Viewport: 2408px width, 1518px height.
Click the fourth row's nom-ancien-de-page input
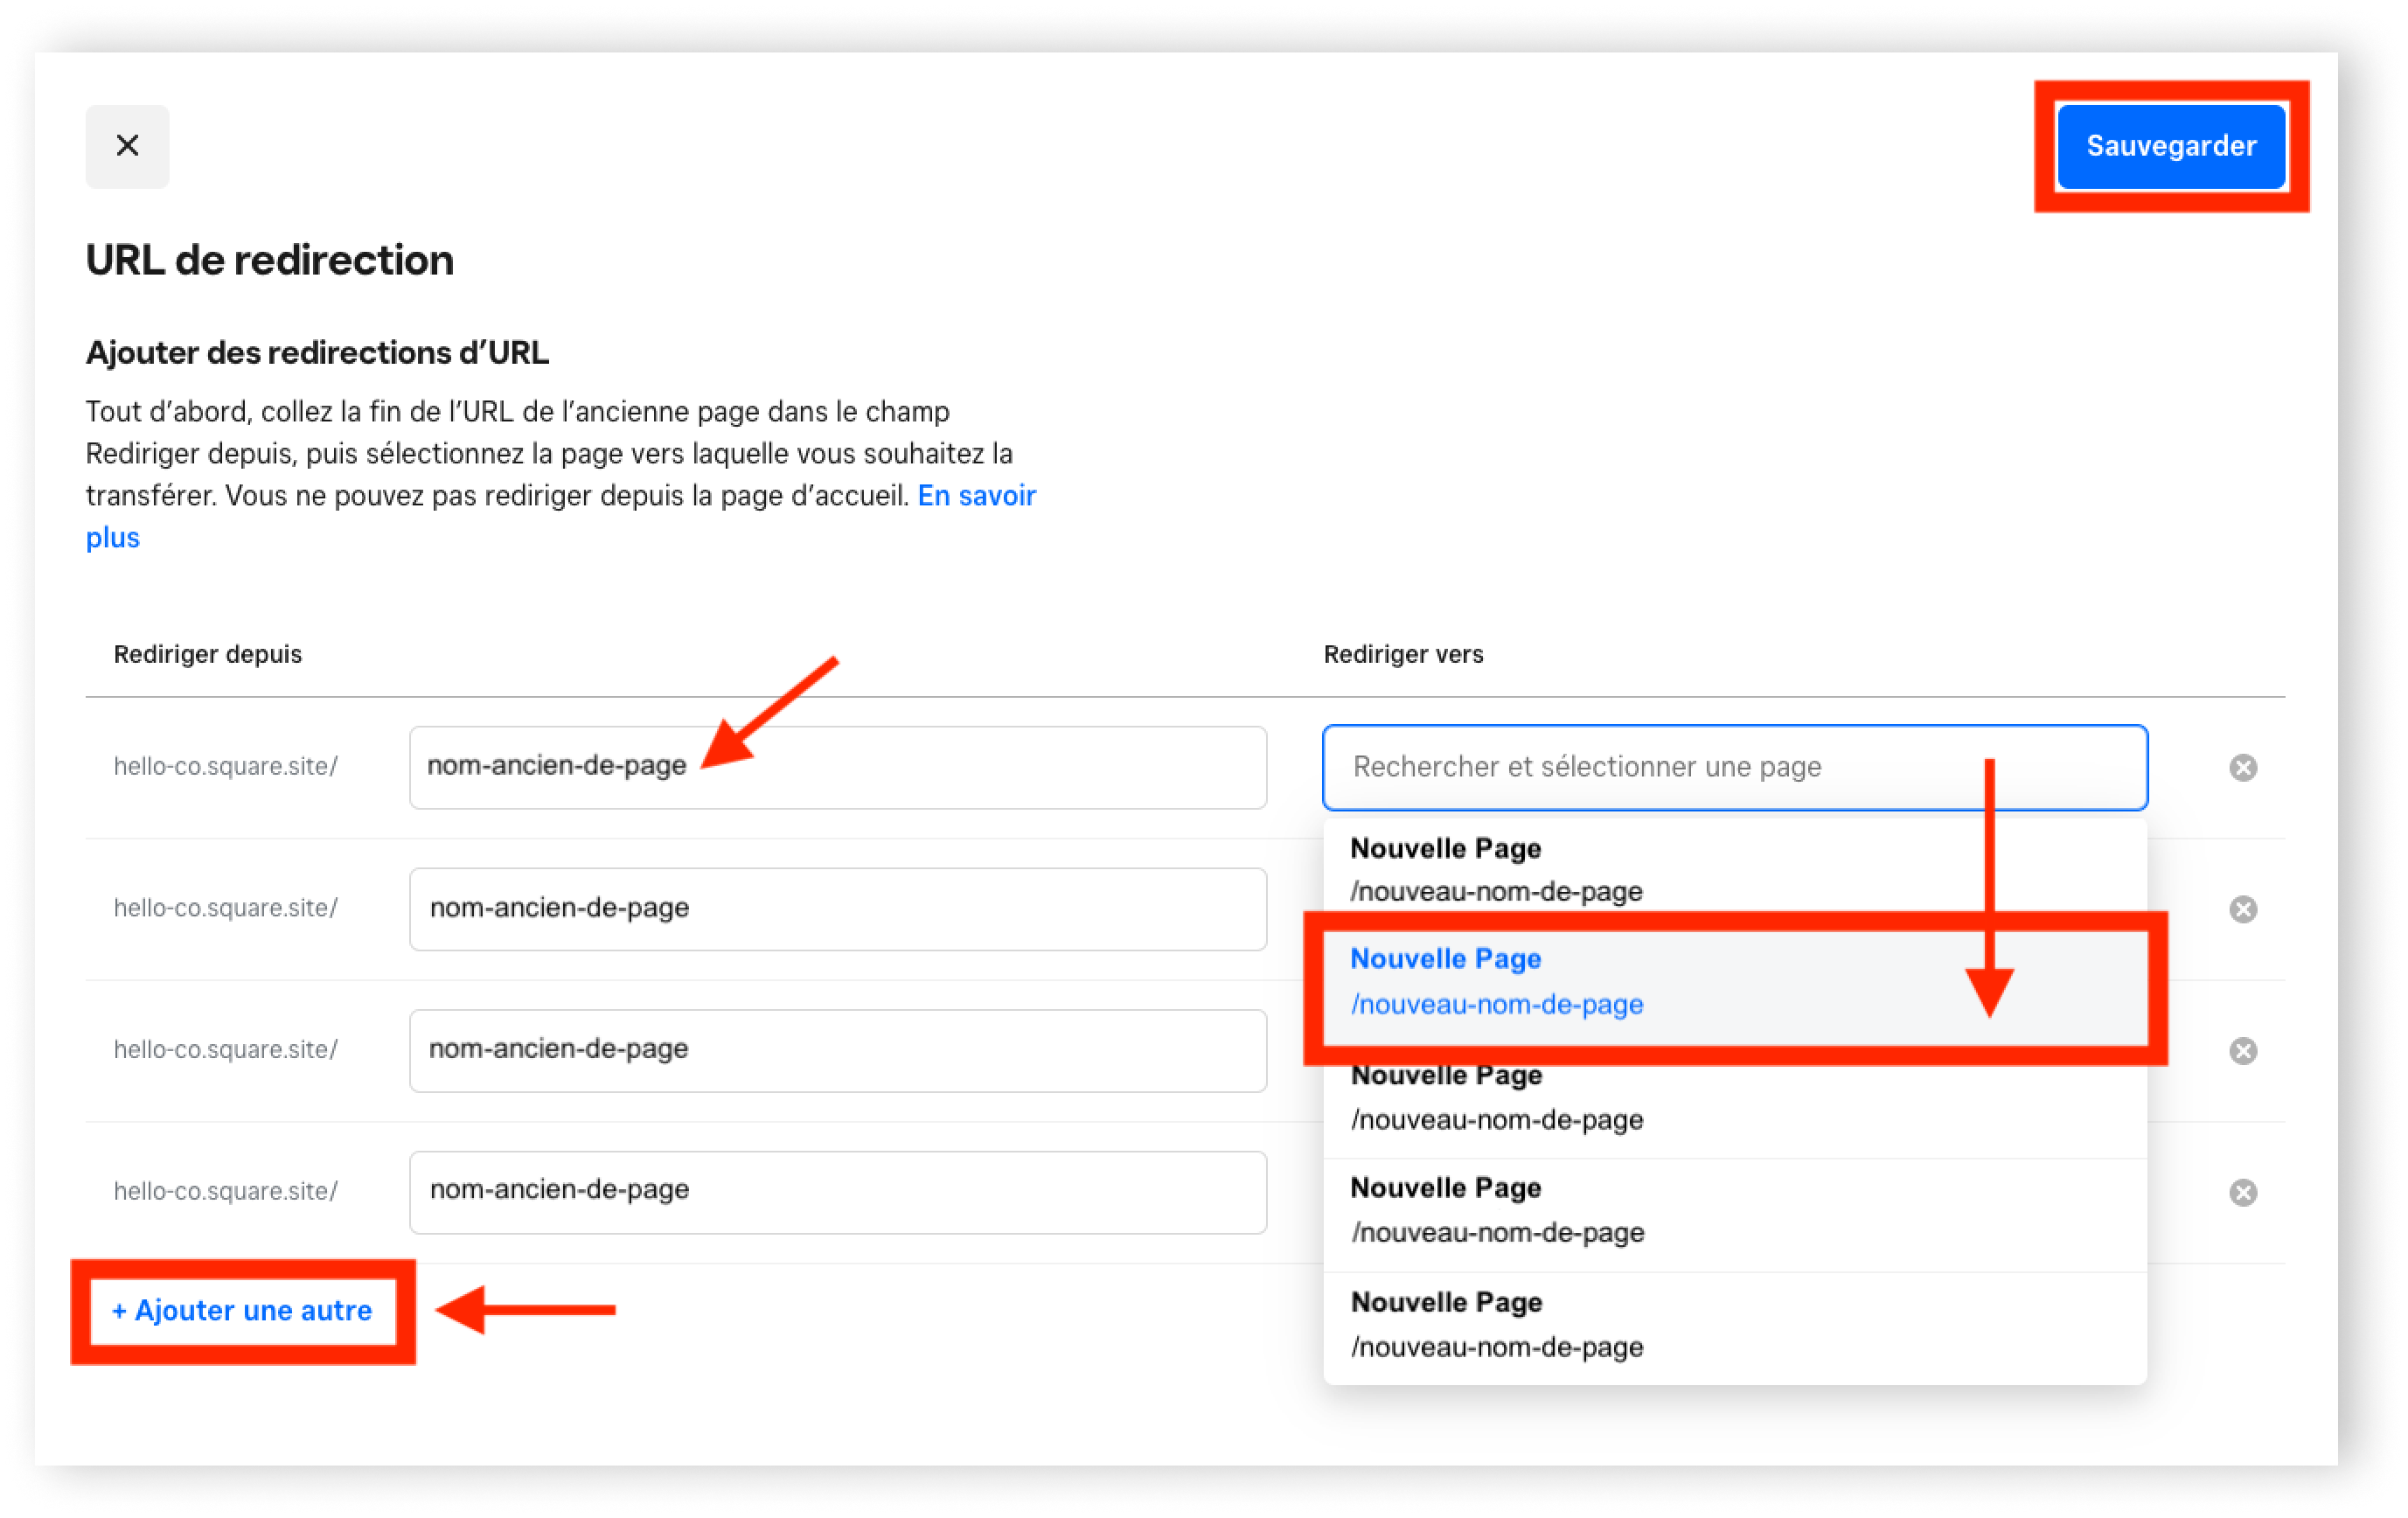[x=838, y=1192]
